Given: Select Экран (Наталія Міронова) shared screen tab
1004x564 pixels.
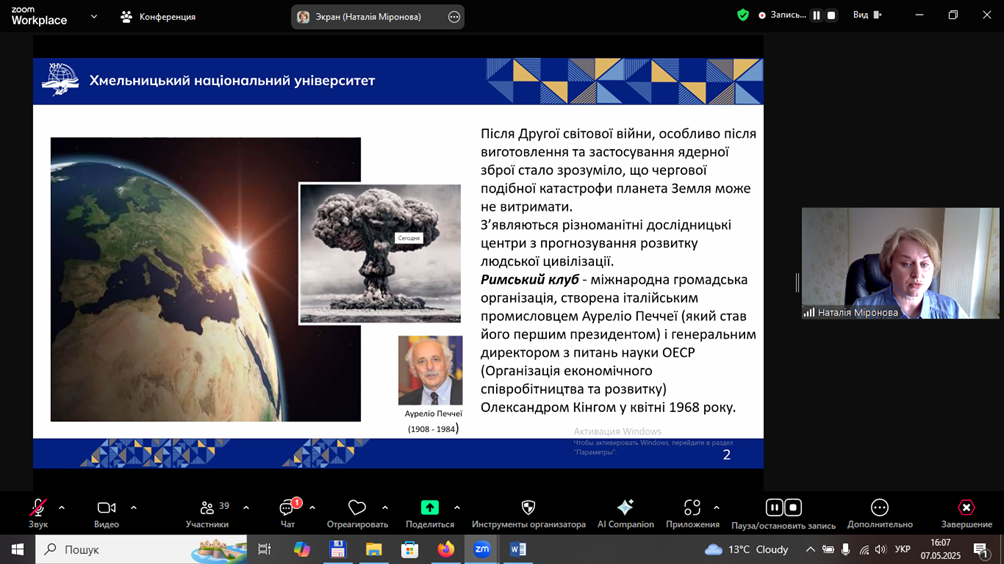Looking at the screenshot, I should [368, 17].
